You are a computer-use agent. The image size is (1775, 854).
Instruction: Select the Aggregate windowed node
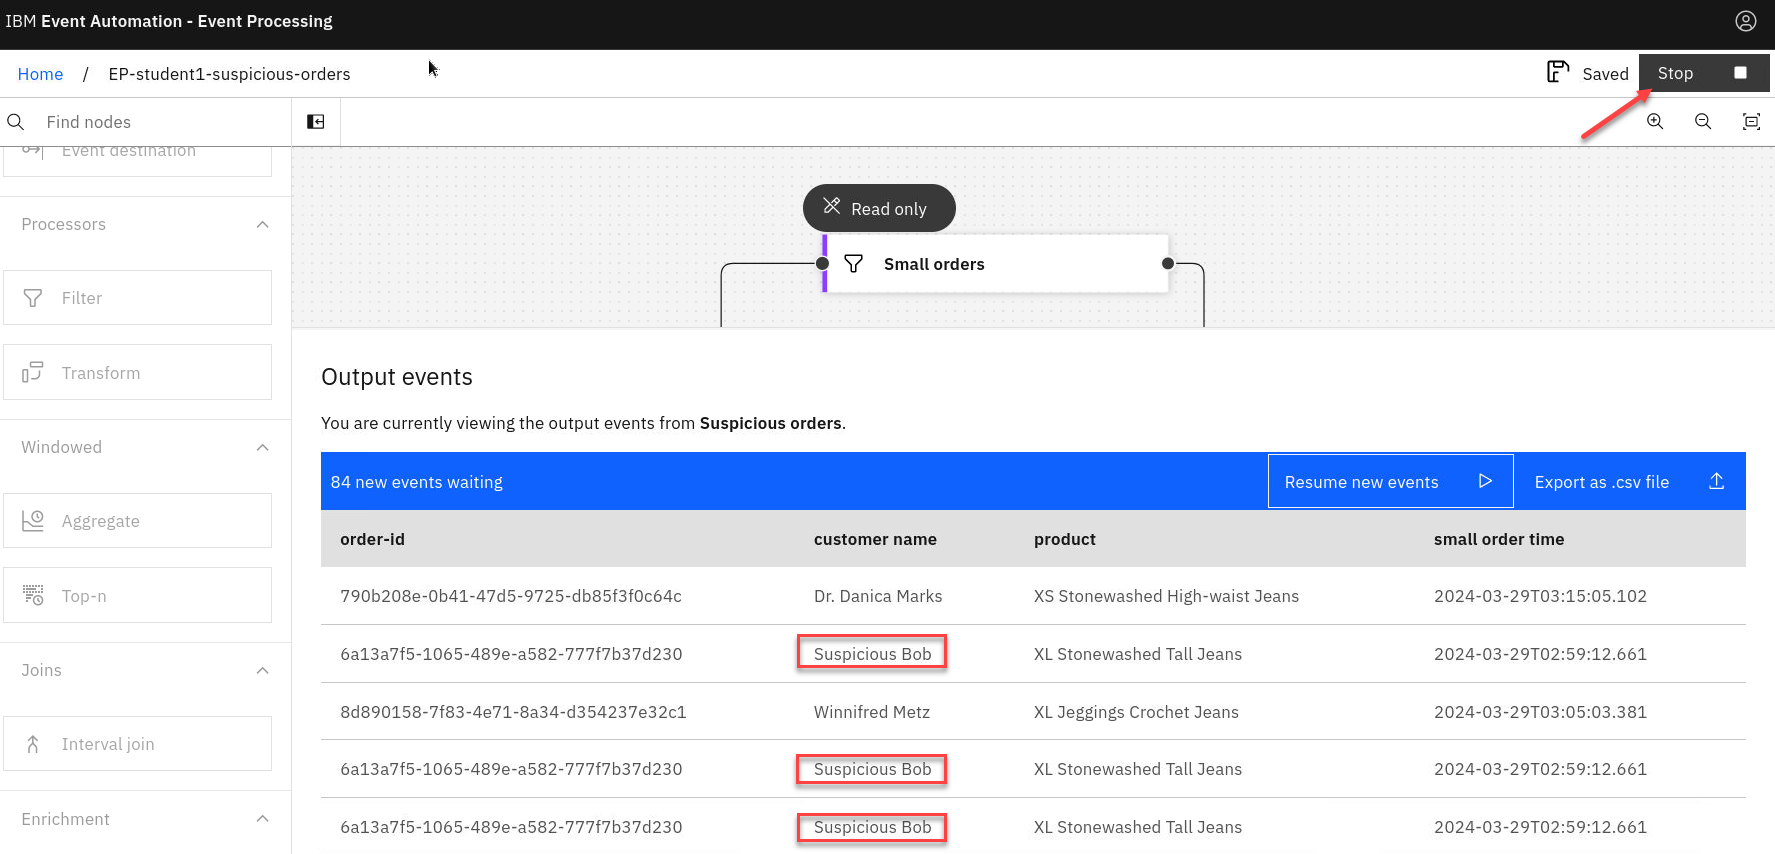coord(138,521)
